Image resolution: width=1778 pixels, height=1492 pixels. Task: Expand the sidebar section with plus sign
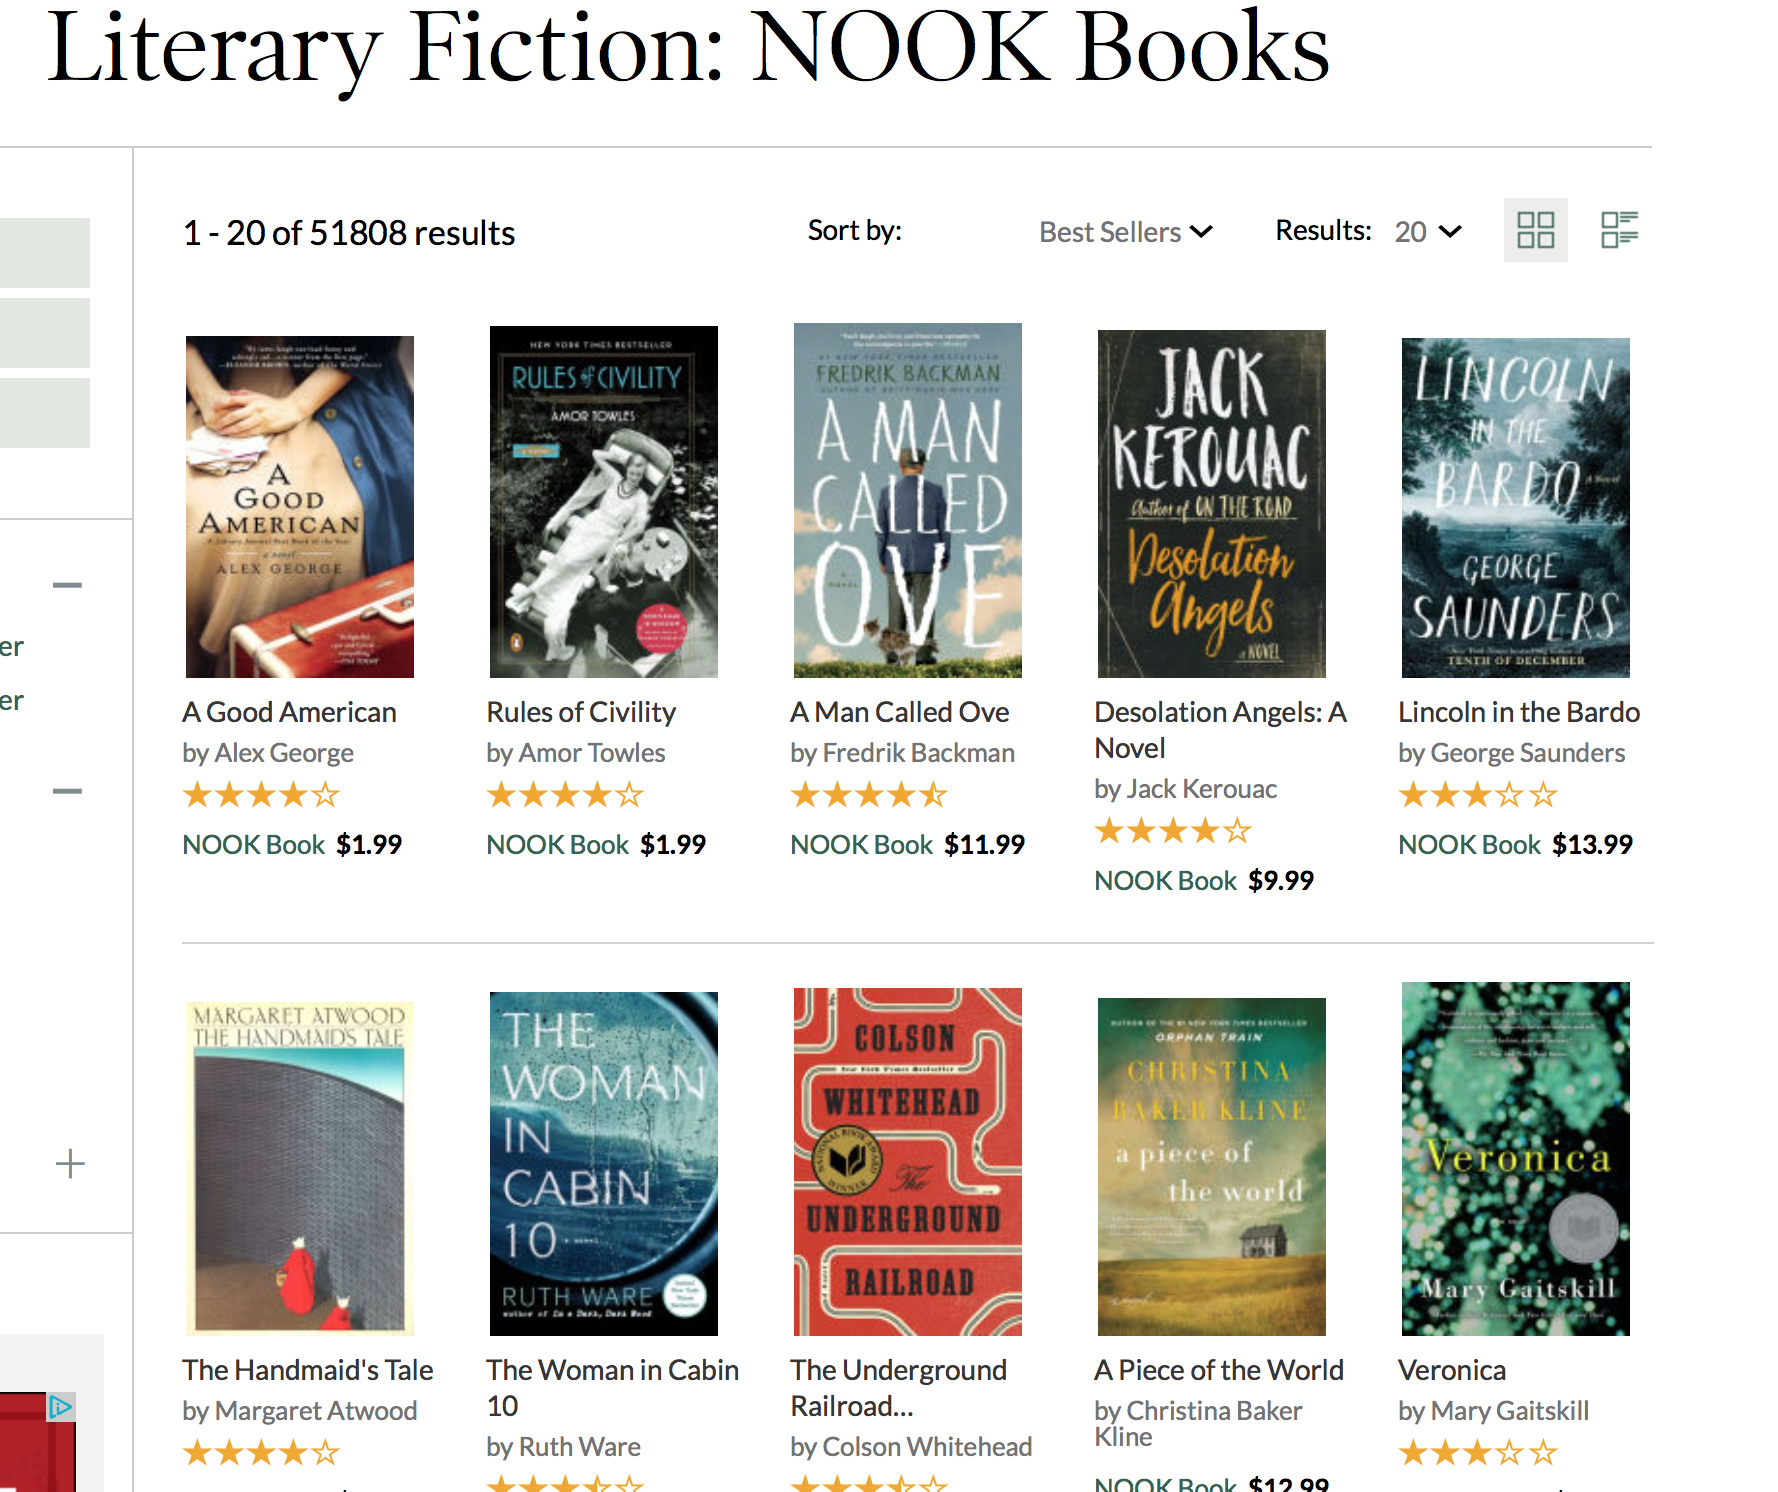[x=70, y=1164]
